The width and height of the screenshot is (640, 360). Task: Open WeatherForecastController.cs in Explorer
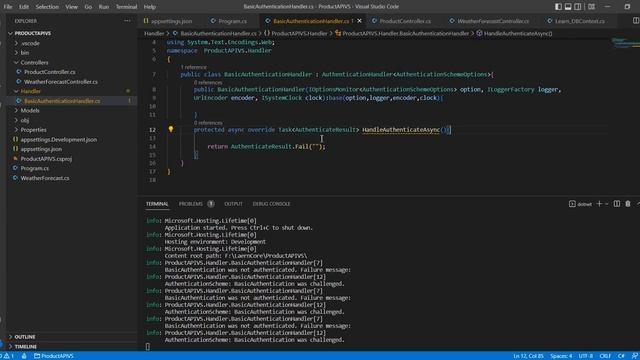[x=60, y=82]
